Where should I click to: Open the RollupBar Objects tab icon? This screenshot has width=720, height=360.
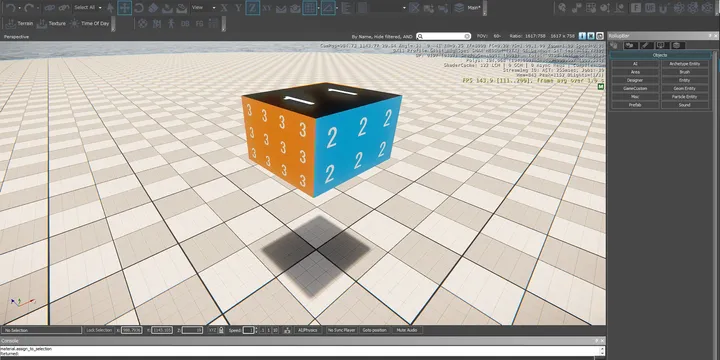pos(614,45)
